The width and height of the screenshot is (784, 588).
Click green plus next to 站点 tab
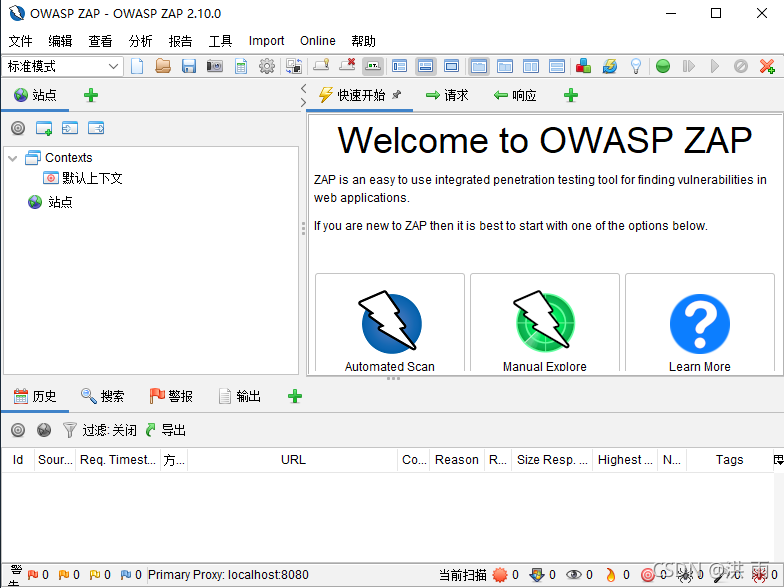click(x=91, y=95)
